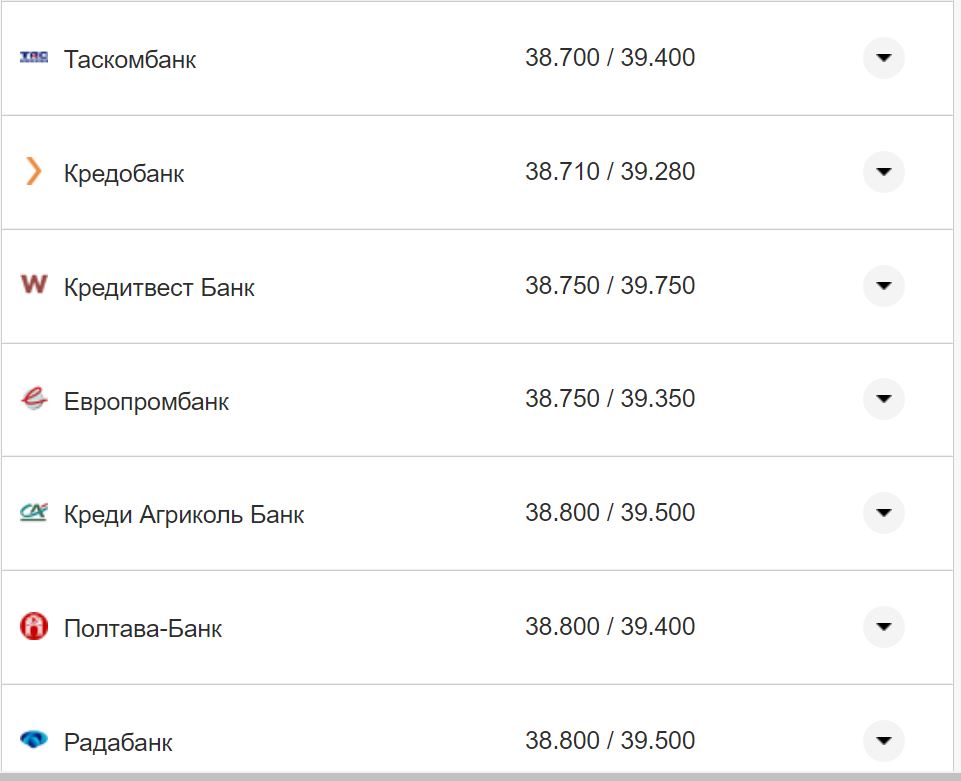Click the Полтава-Банк red circle logo
This screenshot has width=961, height=781.
click(x=33, y=627)
